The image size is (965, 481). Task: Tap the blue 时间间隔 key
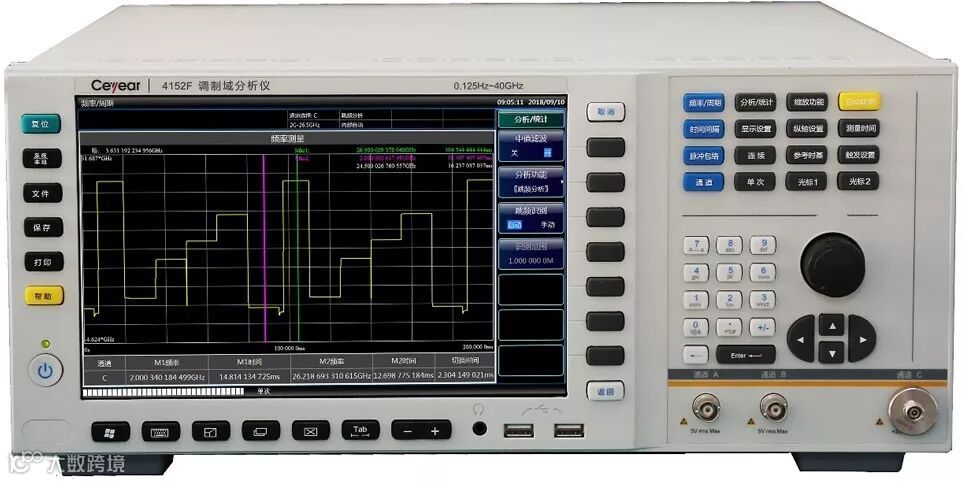pyautogui.click(x=703, y=129)
